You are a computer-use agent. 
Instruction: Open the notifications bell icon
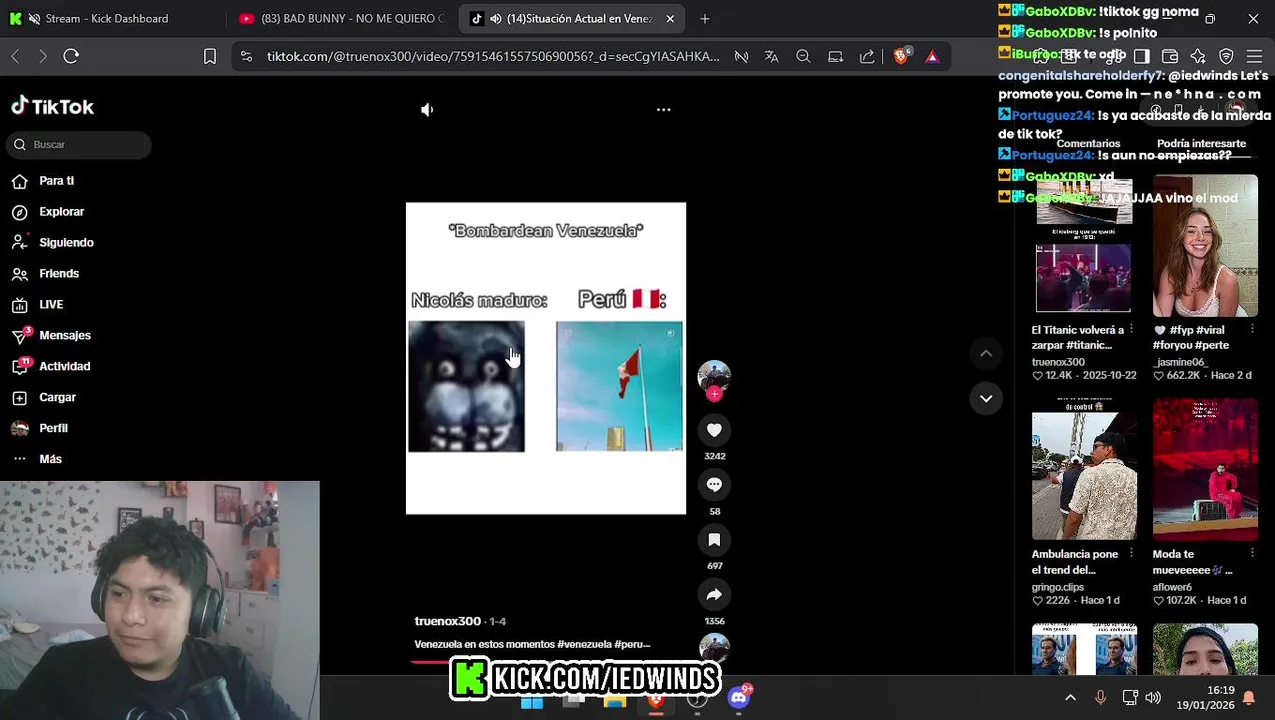[1249, 698]
